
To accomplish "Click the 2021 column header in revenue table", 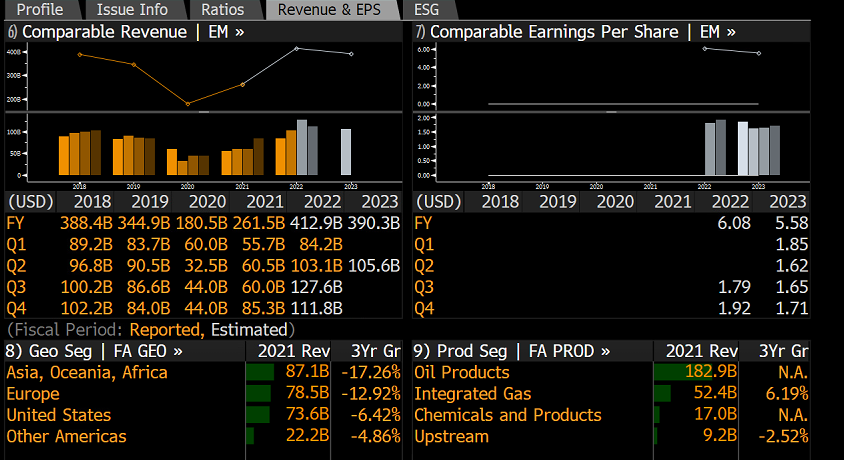I will 265,202.
